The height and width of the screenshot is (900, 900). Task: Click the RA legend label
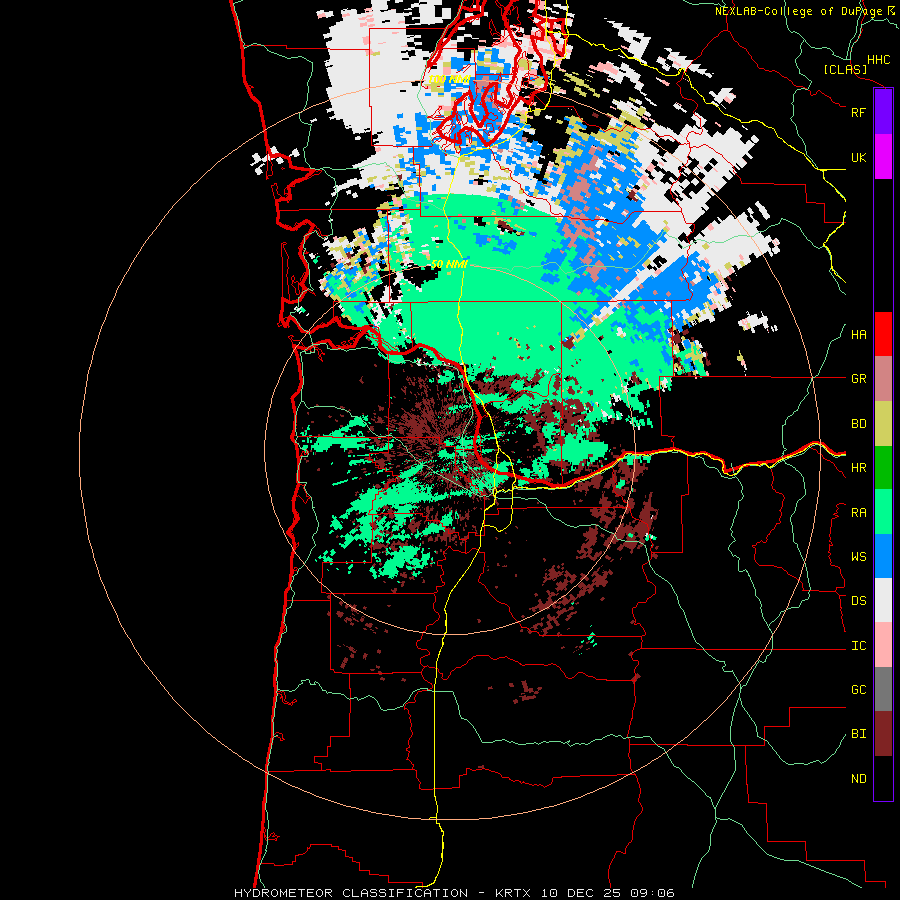tap(858, 513)
